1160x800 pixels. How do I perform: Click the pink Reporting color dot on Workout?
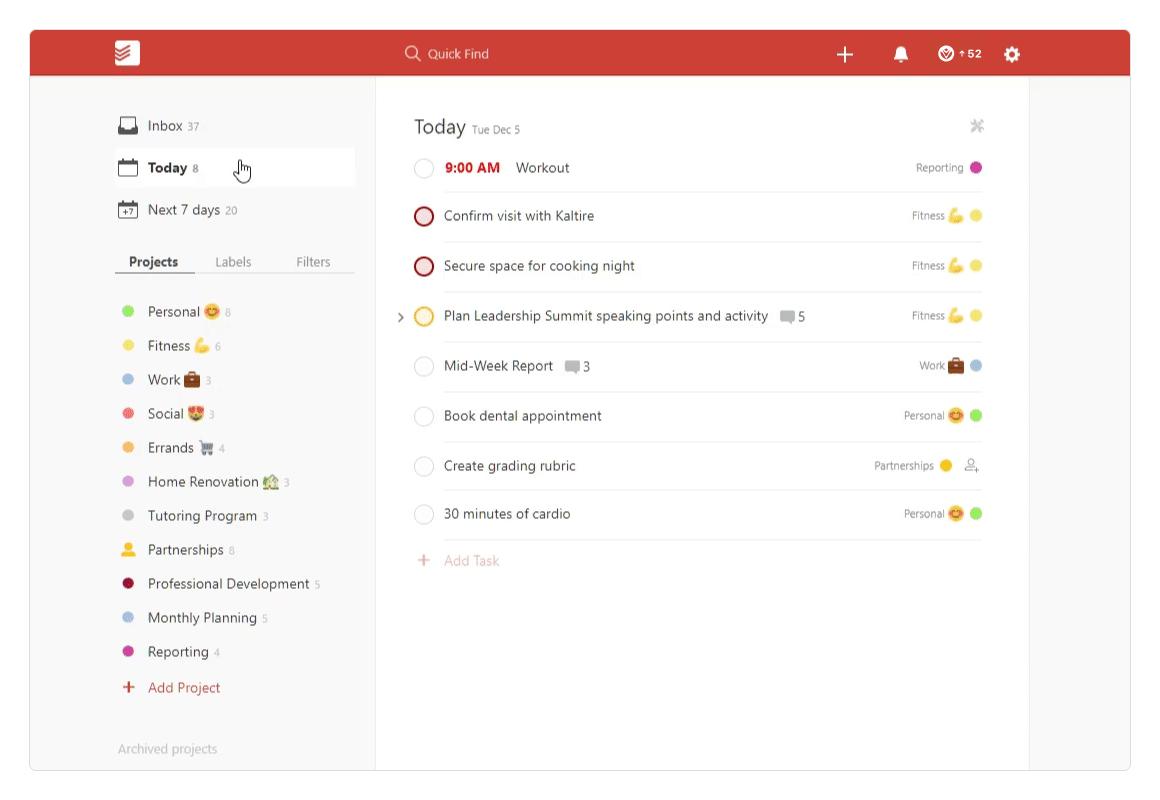pos(976,168)
